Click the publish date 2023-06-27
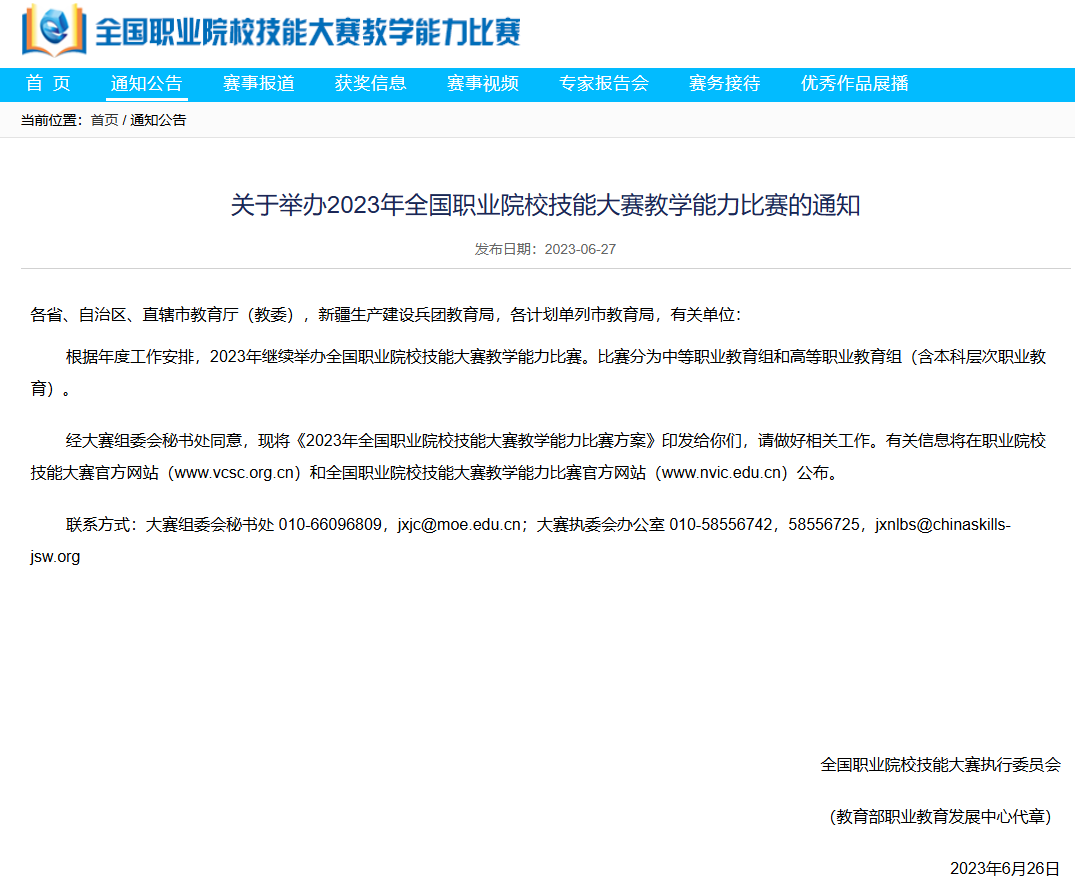The image size is (1075, 883). click(x=580, y=250)
